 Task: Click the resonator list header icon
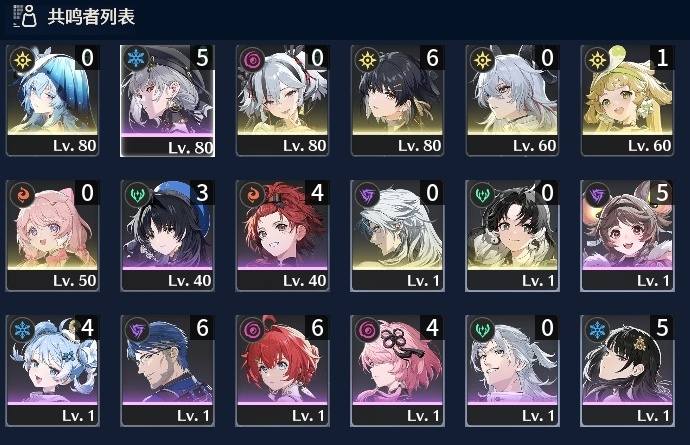[x=25, y=16]
